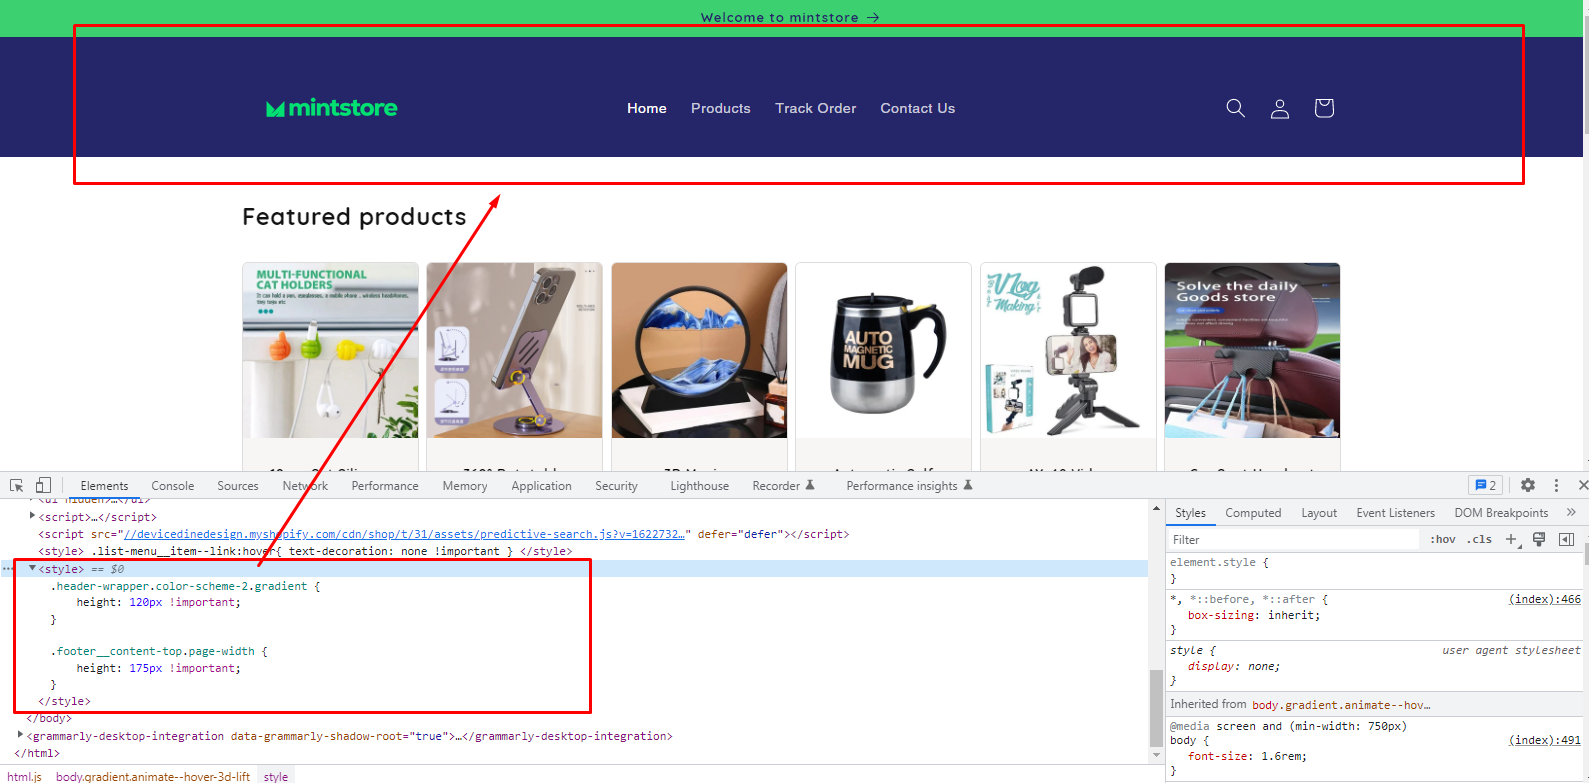Expand the grammarly-desktop-integration node

[x=20, y=735]
